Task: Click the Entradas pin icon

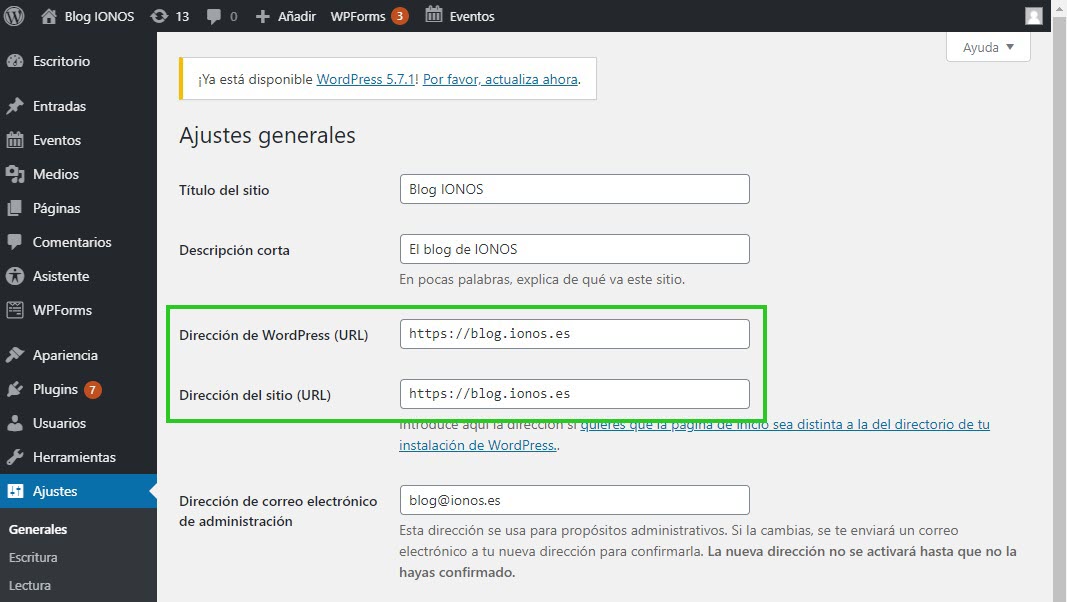Action: [14, 106]
